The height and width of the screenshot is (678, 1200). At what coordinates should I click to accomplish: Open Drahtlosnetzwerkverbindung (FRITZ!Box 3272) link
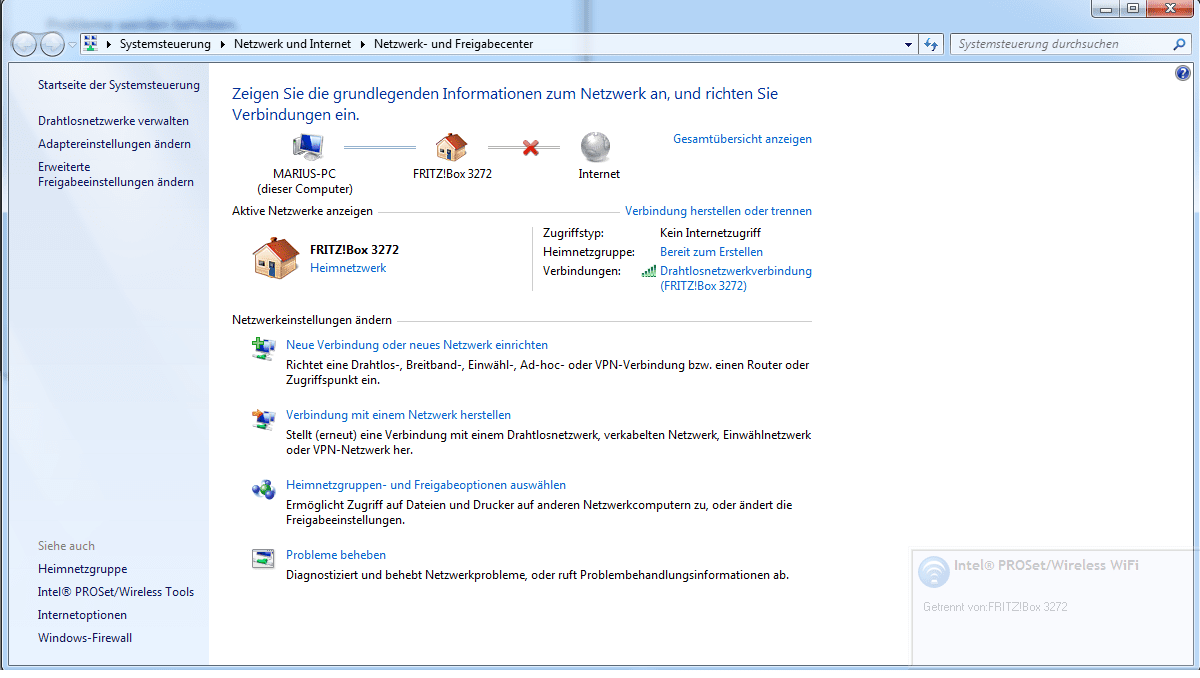[x=736, y=278]
